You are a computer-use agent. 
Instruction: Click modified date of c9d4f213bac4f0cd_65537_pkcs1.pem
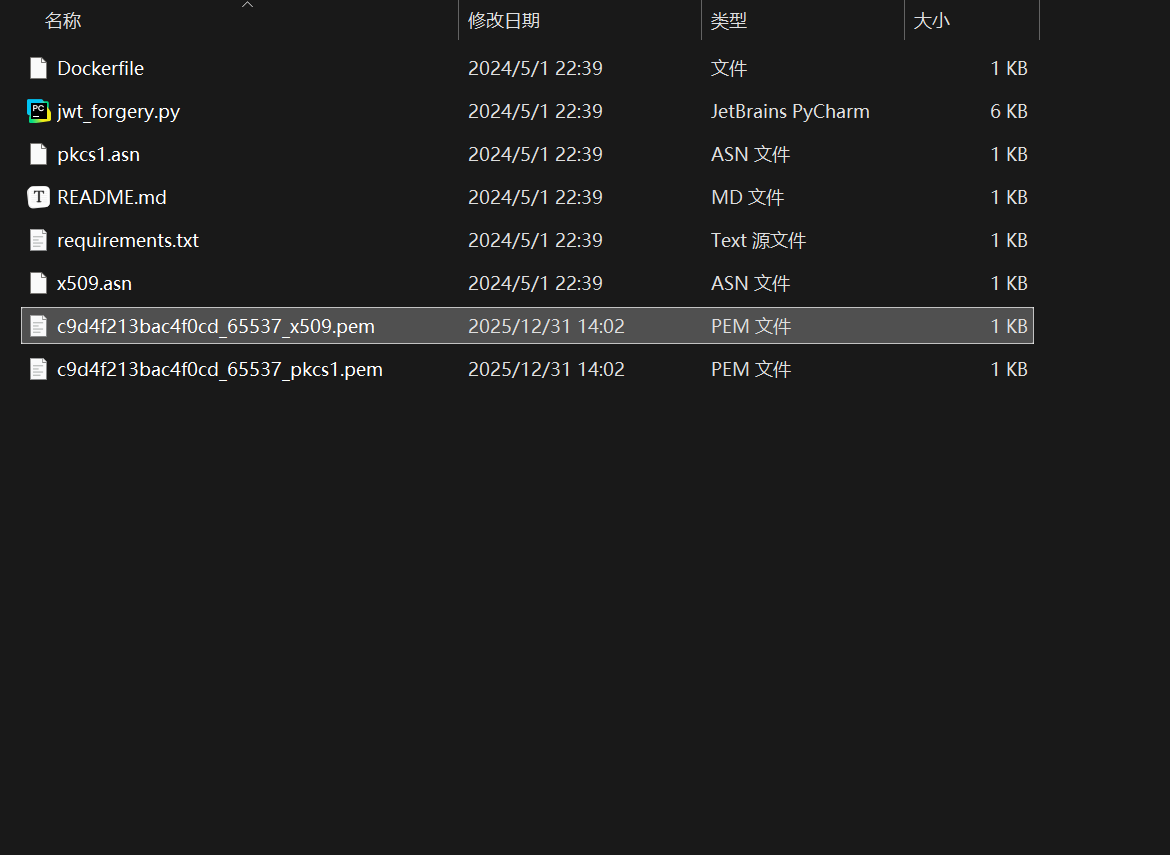pos(546,369)
